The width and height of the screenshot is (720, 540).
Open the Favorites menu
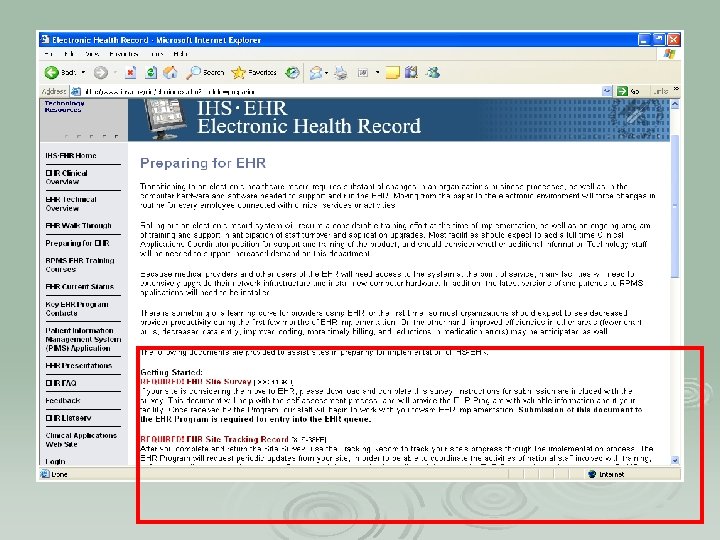(x=124, y=54)
